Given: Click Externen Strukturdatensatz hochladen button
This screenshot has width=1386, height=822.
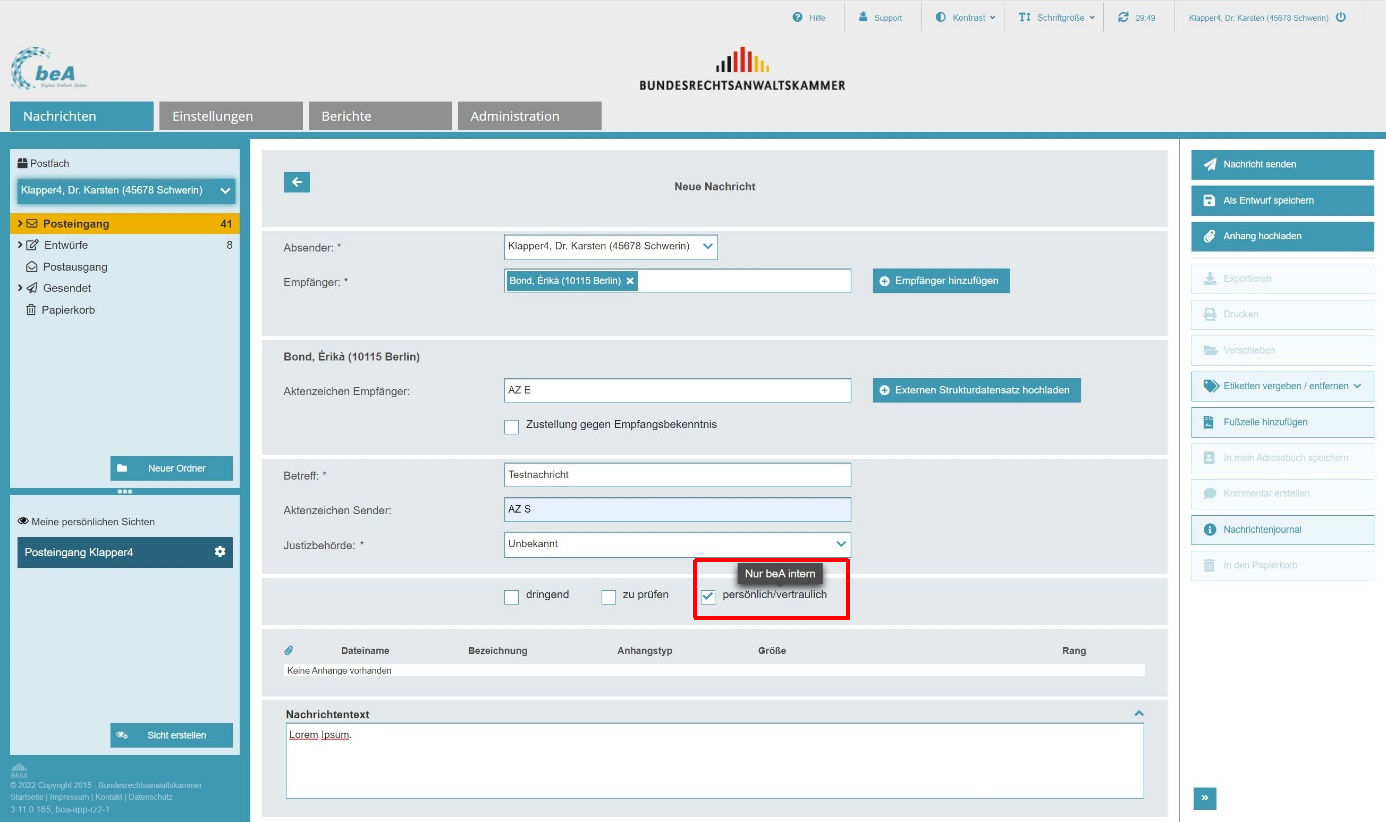Looking at the screenshot, I should point(976,390).
